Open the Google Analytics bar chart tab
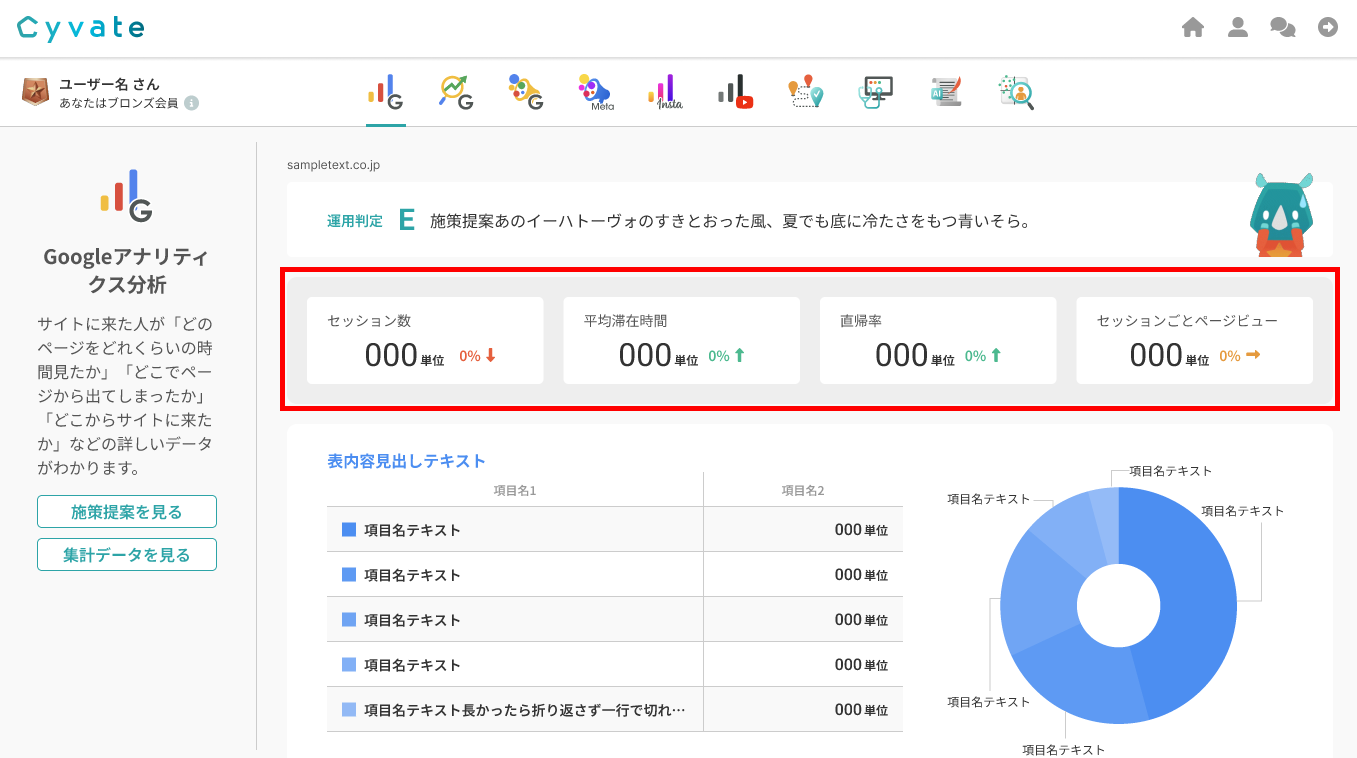Screen dimensions: 1357x758 [x=385, y=92]
